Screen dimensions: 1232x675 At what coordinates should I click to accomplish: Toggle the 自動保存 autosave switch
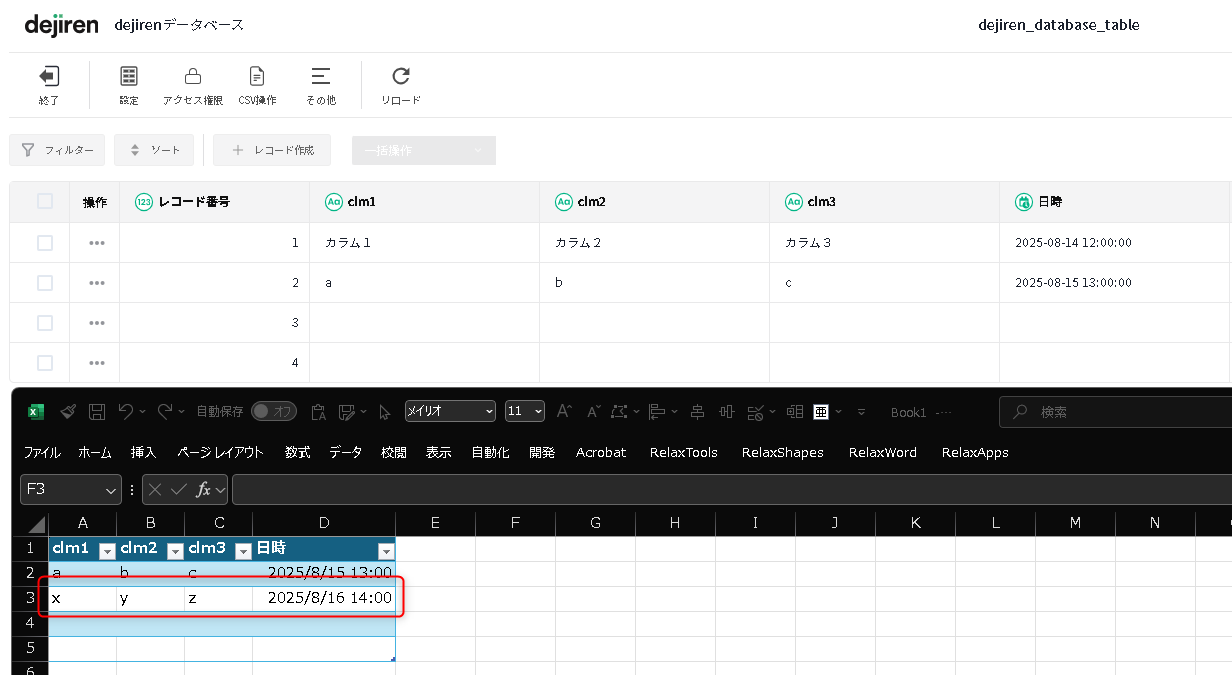pos(273,412)
